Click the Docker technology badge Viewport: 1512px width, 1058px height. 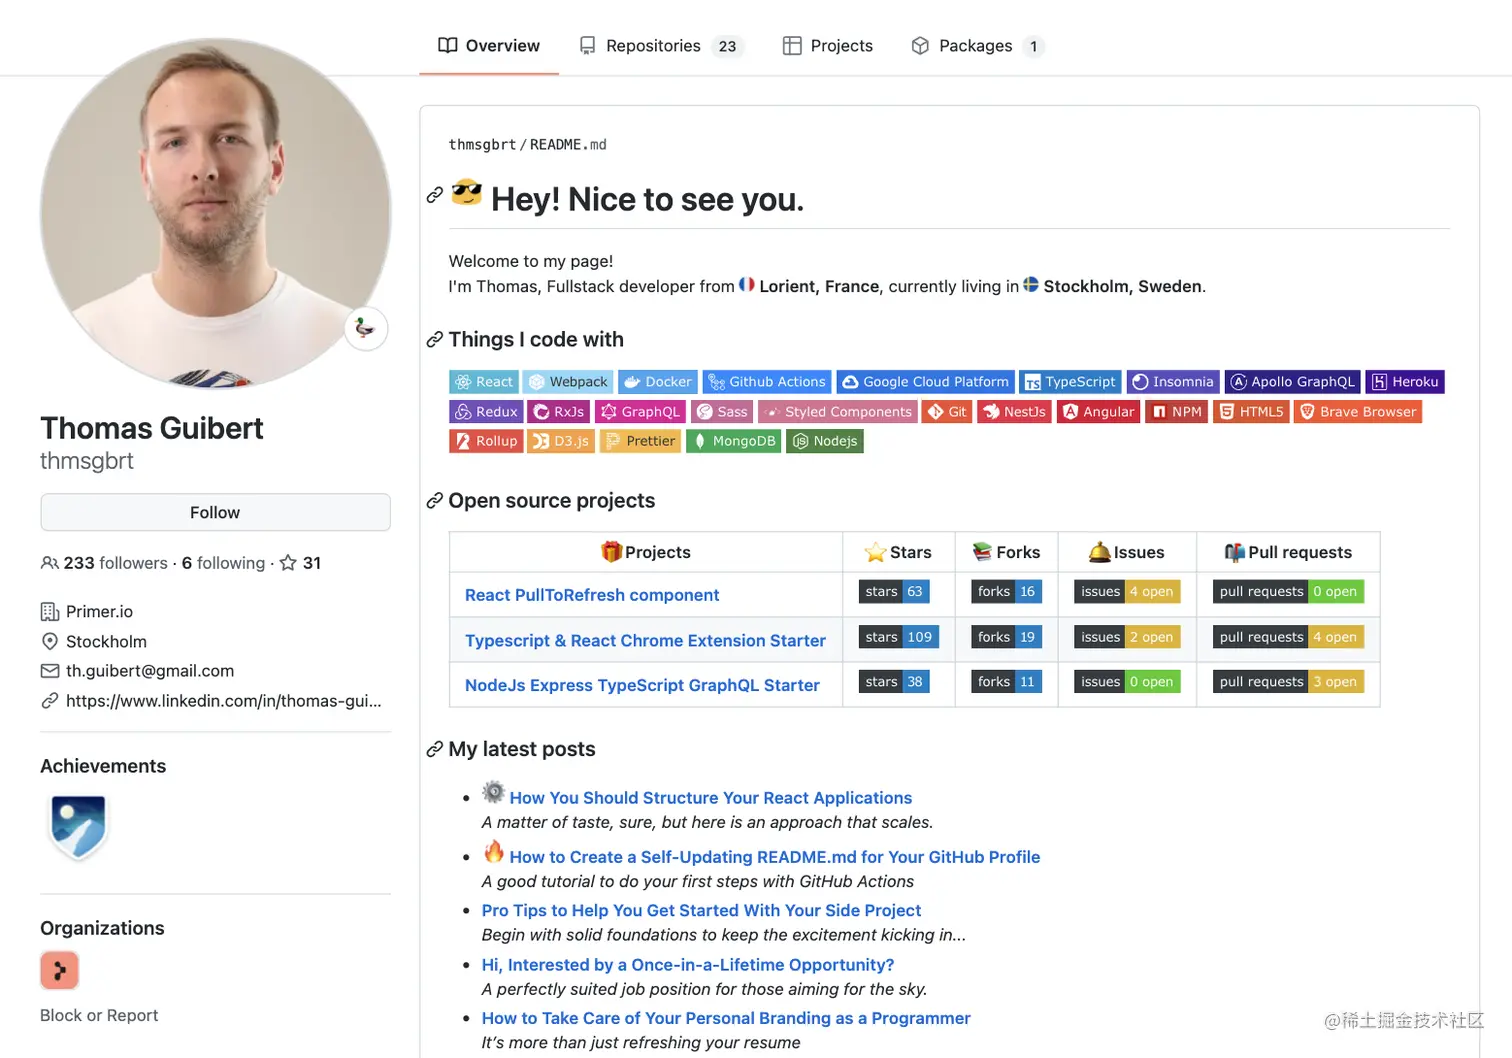(x=657, y=382)
